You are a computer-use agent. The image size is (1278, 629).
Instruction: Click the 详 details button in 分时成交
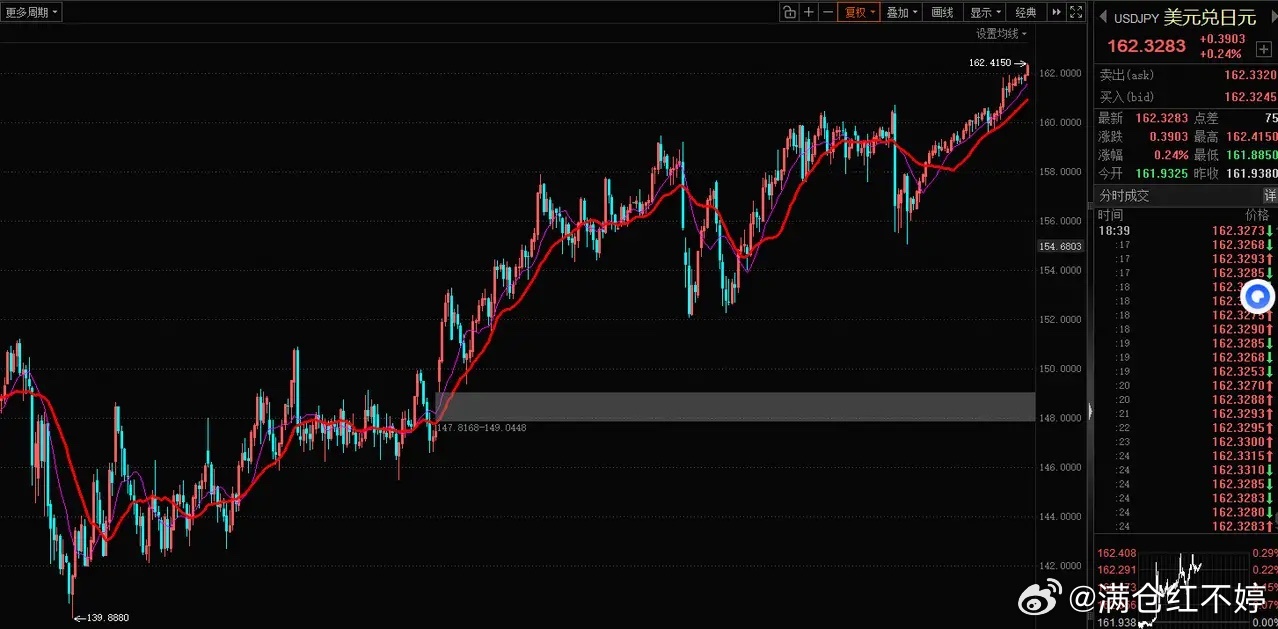coord(1270,195)
